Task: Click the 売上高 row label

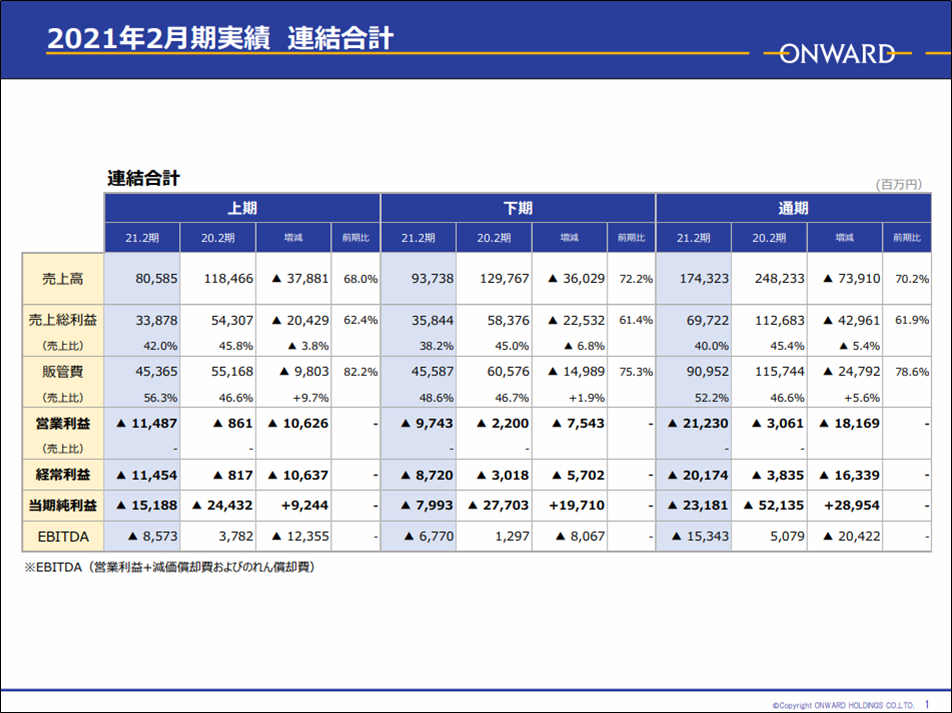Action: point(63,279)
